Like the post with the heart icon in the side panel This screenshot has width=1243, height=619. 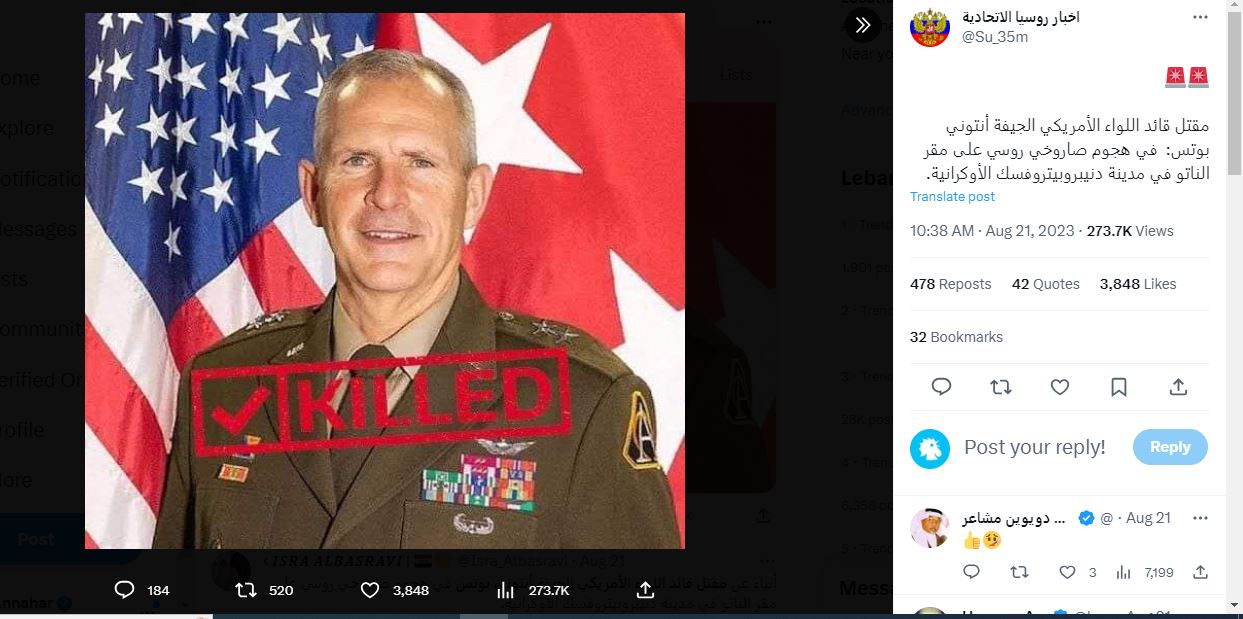pyautogui.click(x=1060, y=387)
